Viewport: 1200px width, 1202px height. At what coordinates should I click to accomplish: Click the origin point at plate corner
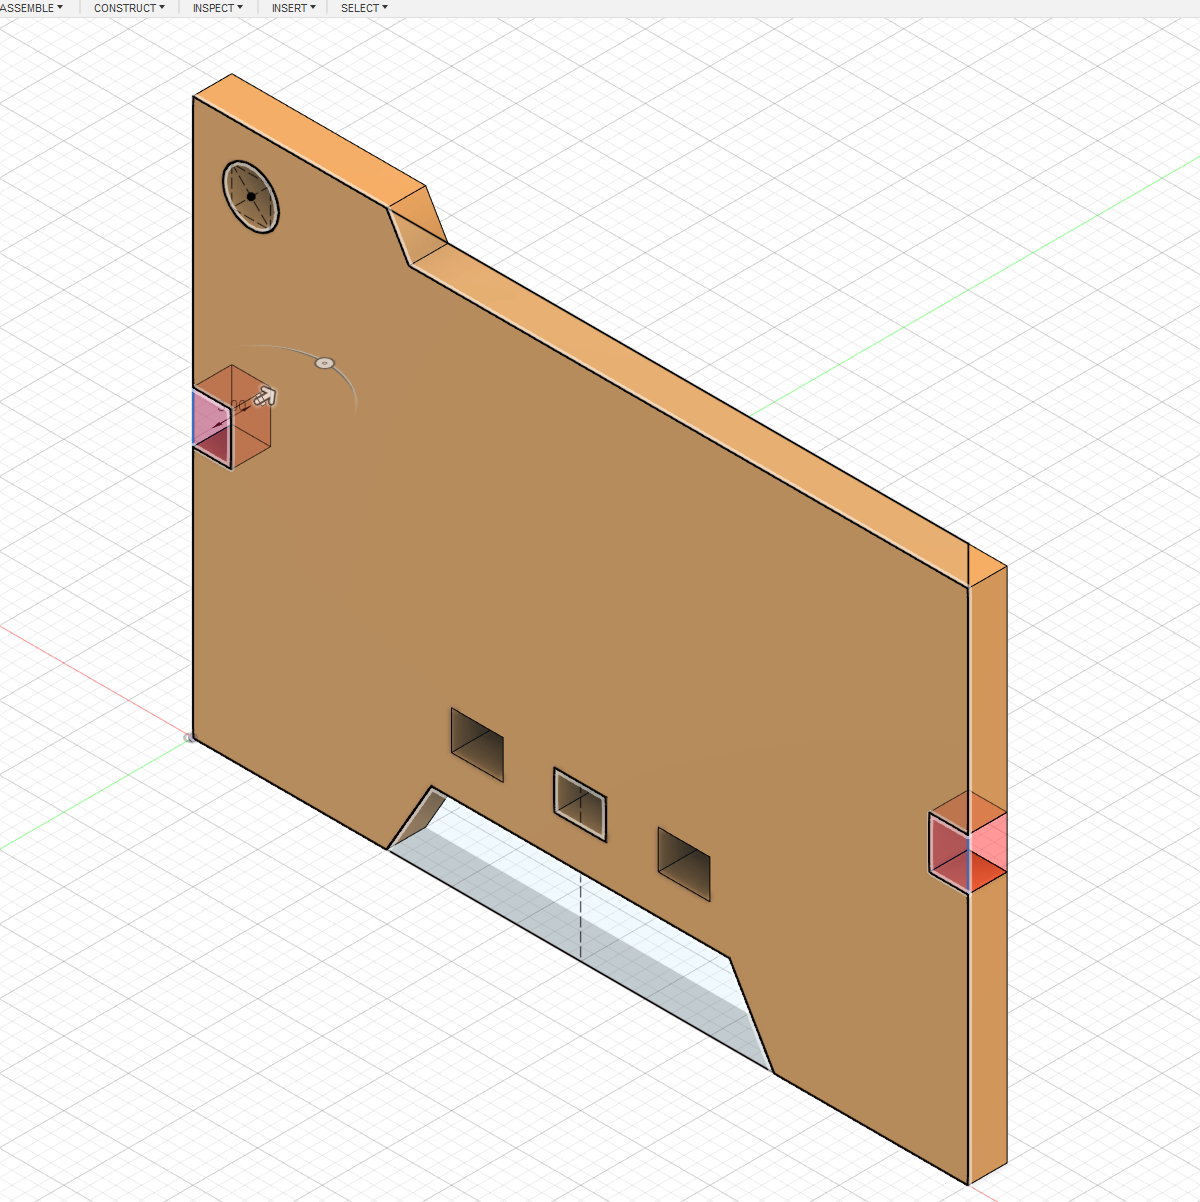pos(189,738)
